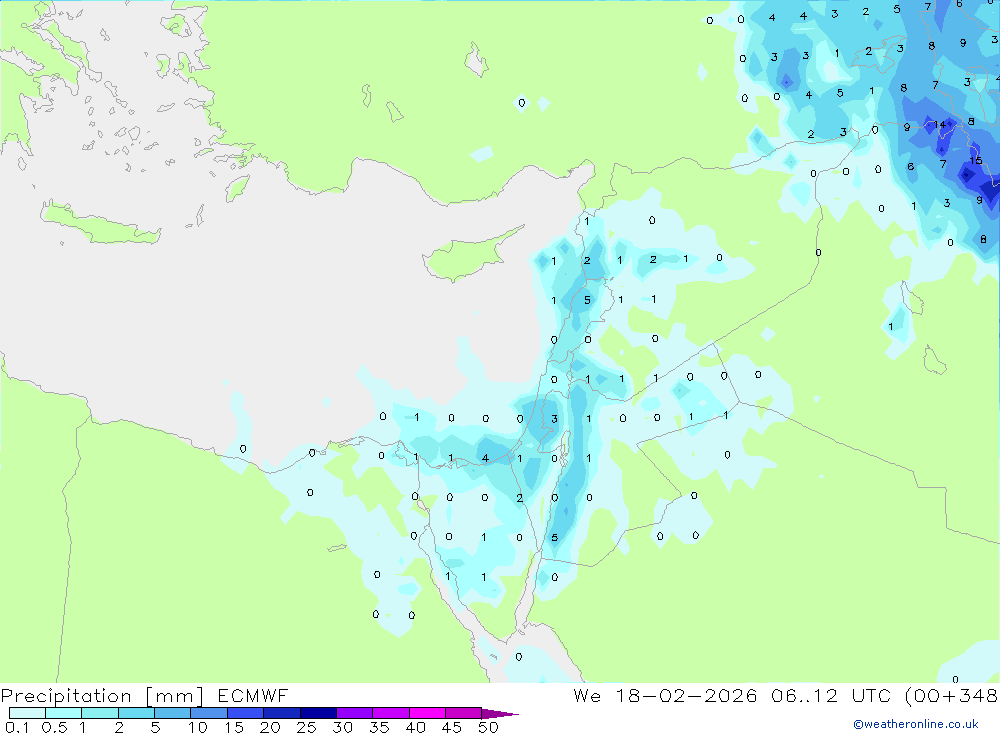Screen dimensions: 1000x733
Task: Click the 0.5–1 mm legend swatch
Action: [x=63, y=713]
